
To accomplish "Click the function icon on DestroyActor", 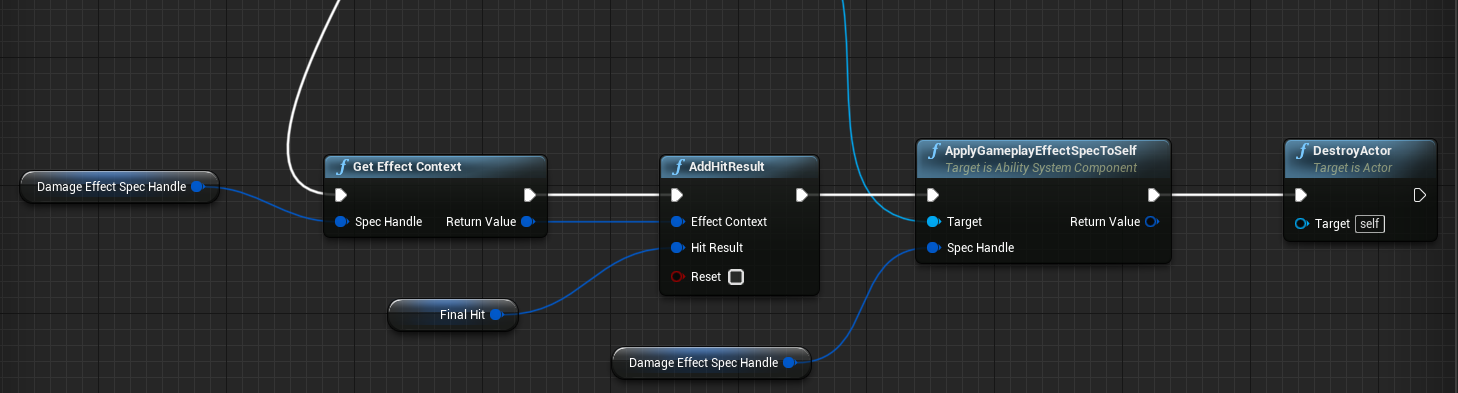I will (1302, 151).
